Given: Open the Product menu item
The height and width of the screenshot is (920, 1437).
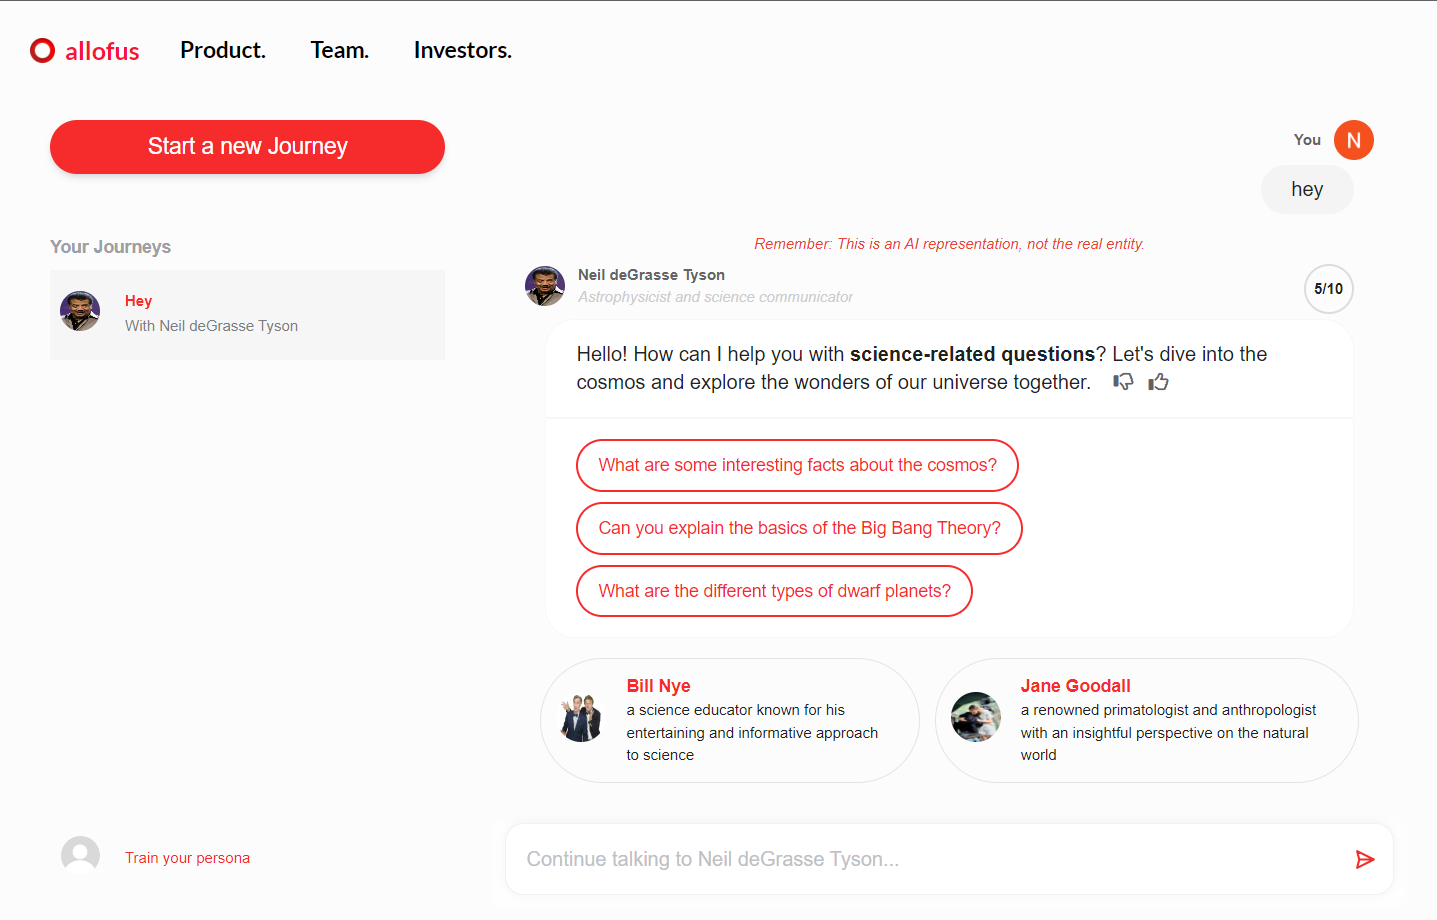Looking at the screenshot, I should point(223,50).
